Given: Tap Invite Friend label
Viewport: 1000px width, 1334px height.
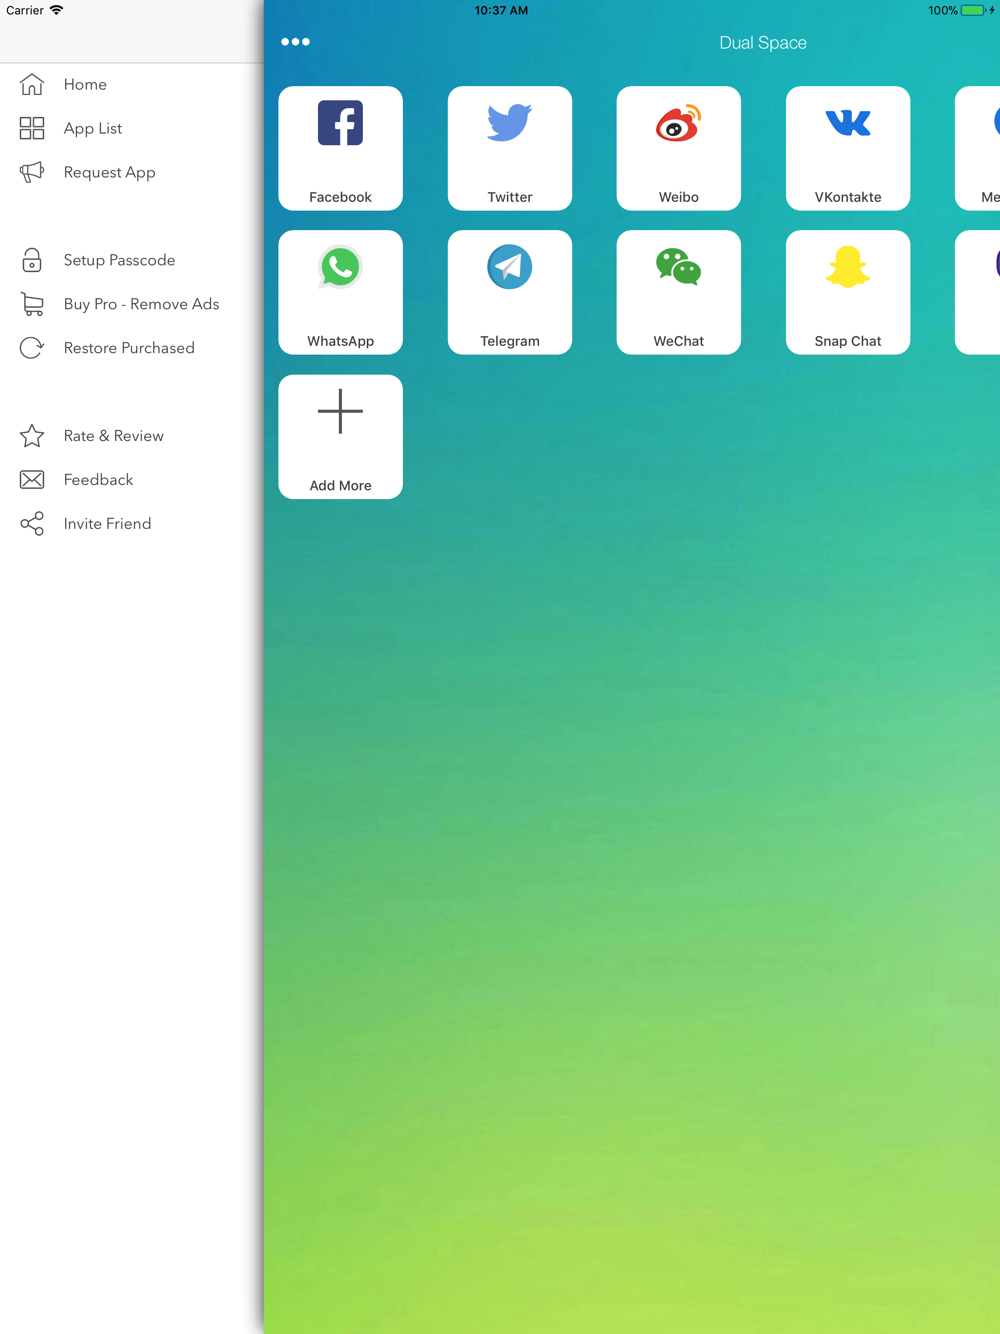Looking at the screenshot, I should (x=107, y=524).
